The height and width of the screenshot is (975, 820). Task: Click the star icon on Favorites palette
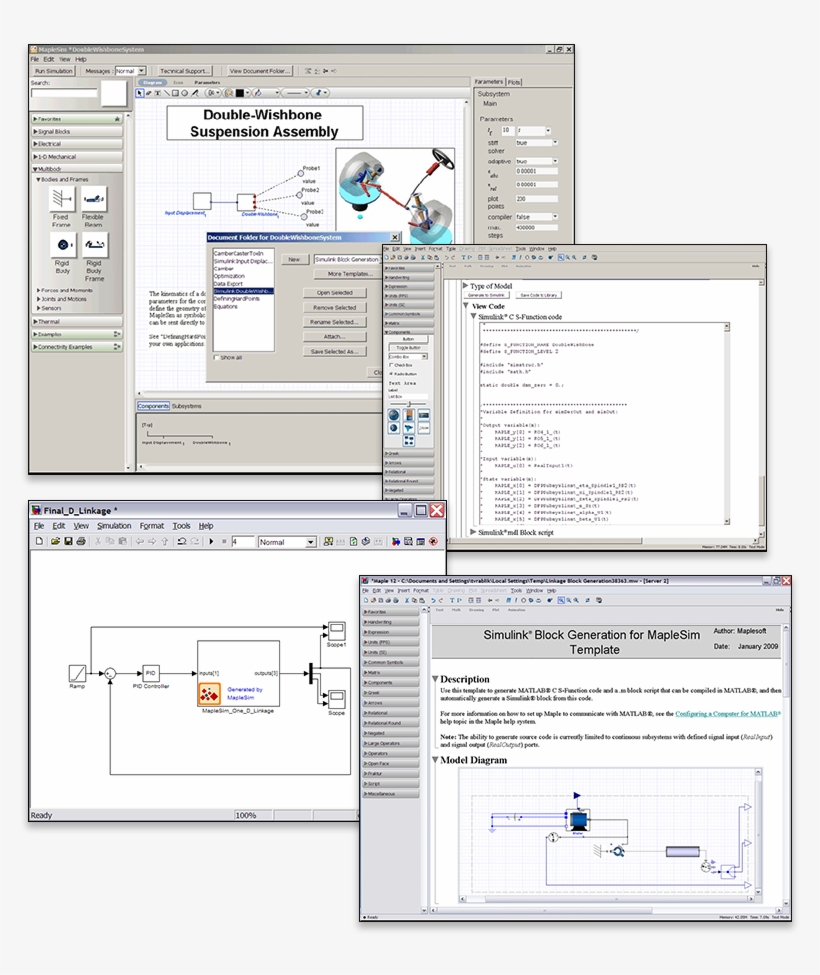tap(116, 119)
